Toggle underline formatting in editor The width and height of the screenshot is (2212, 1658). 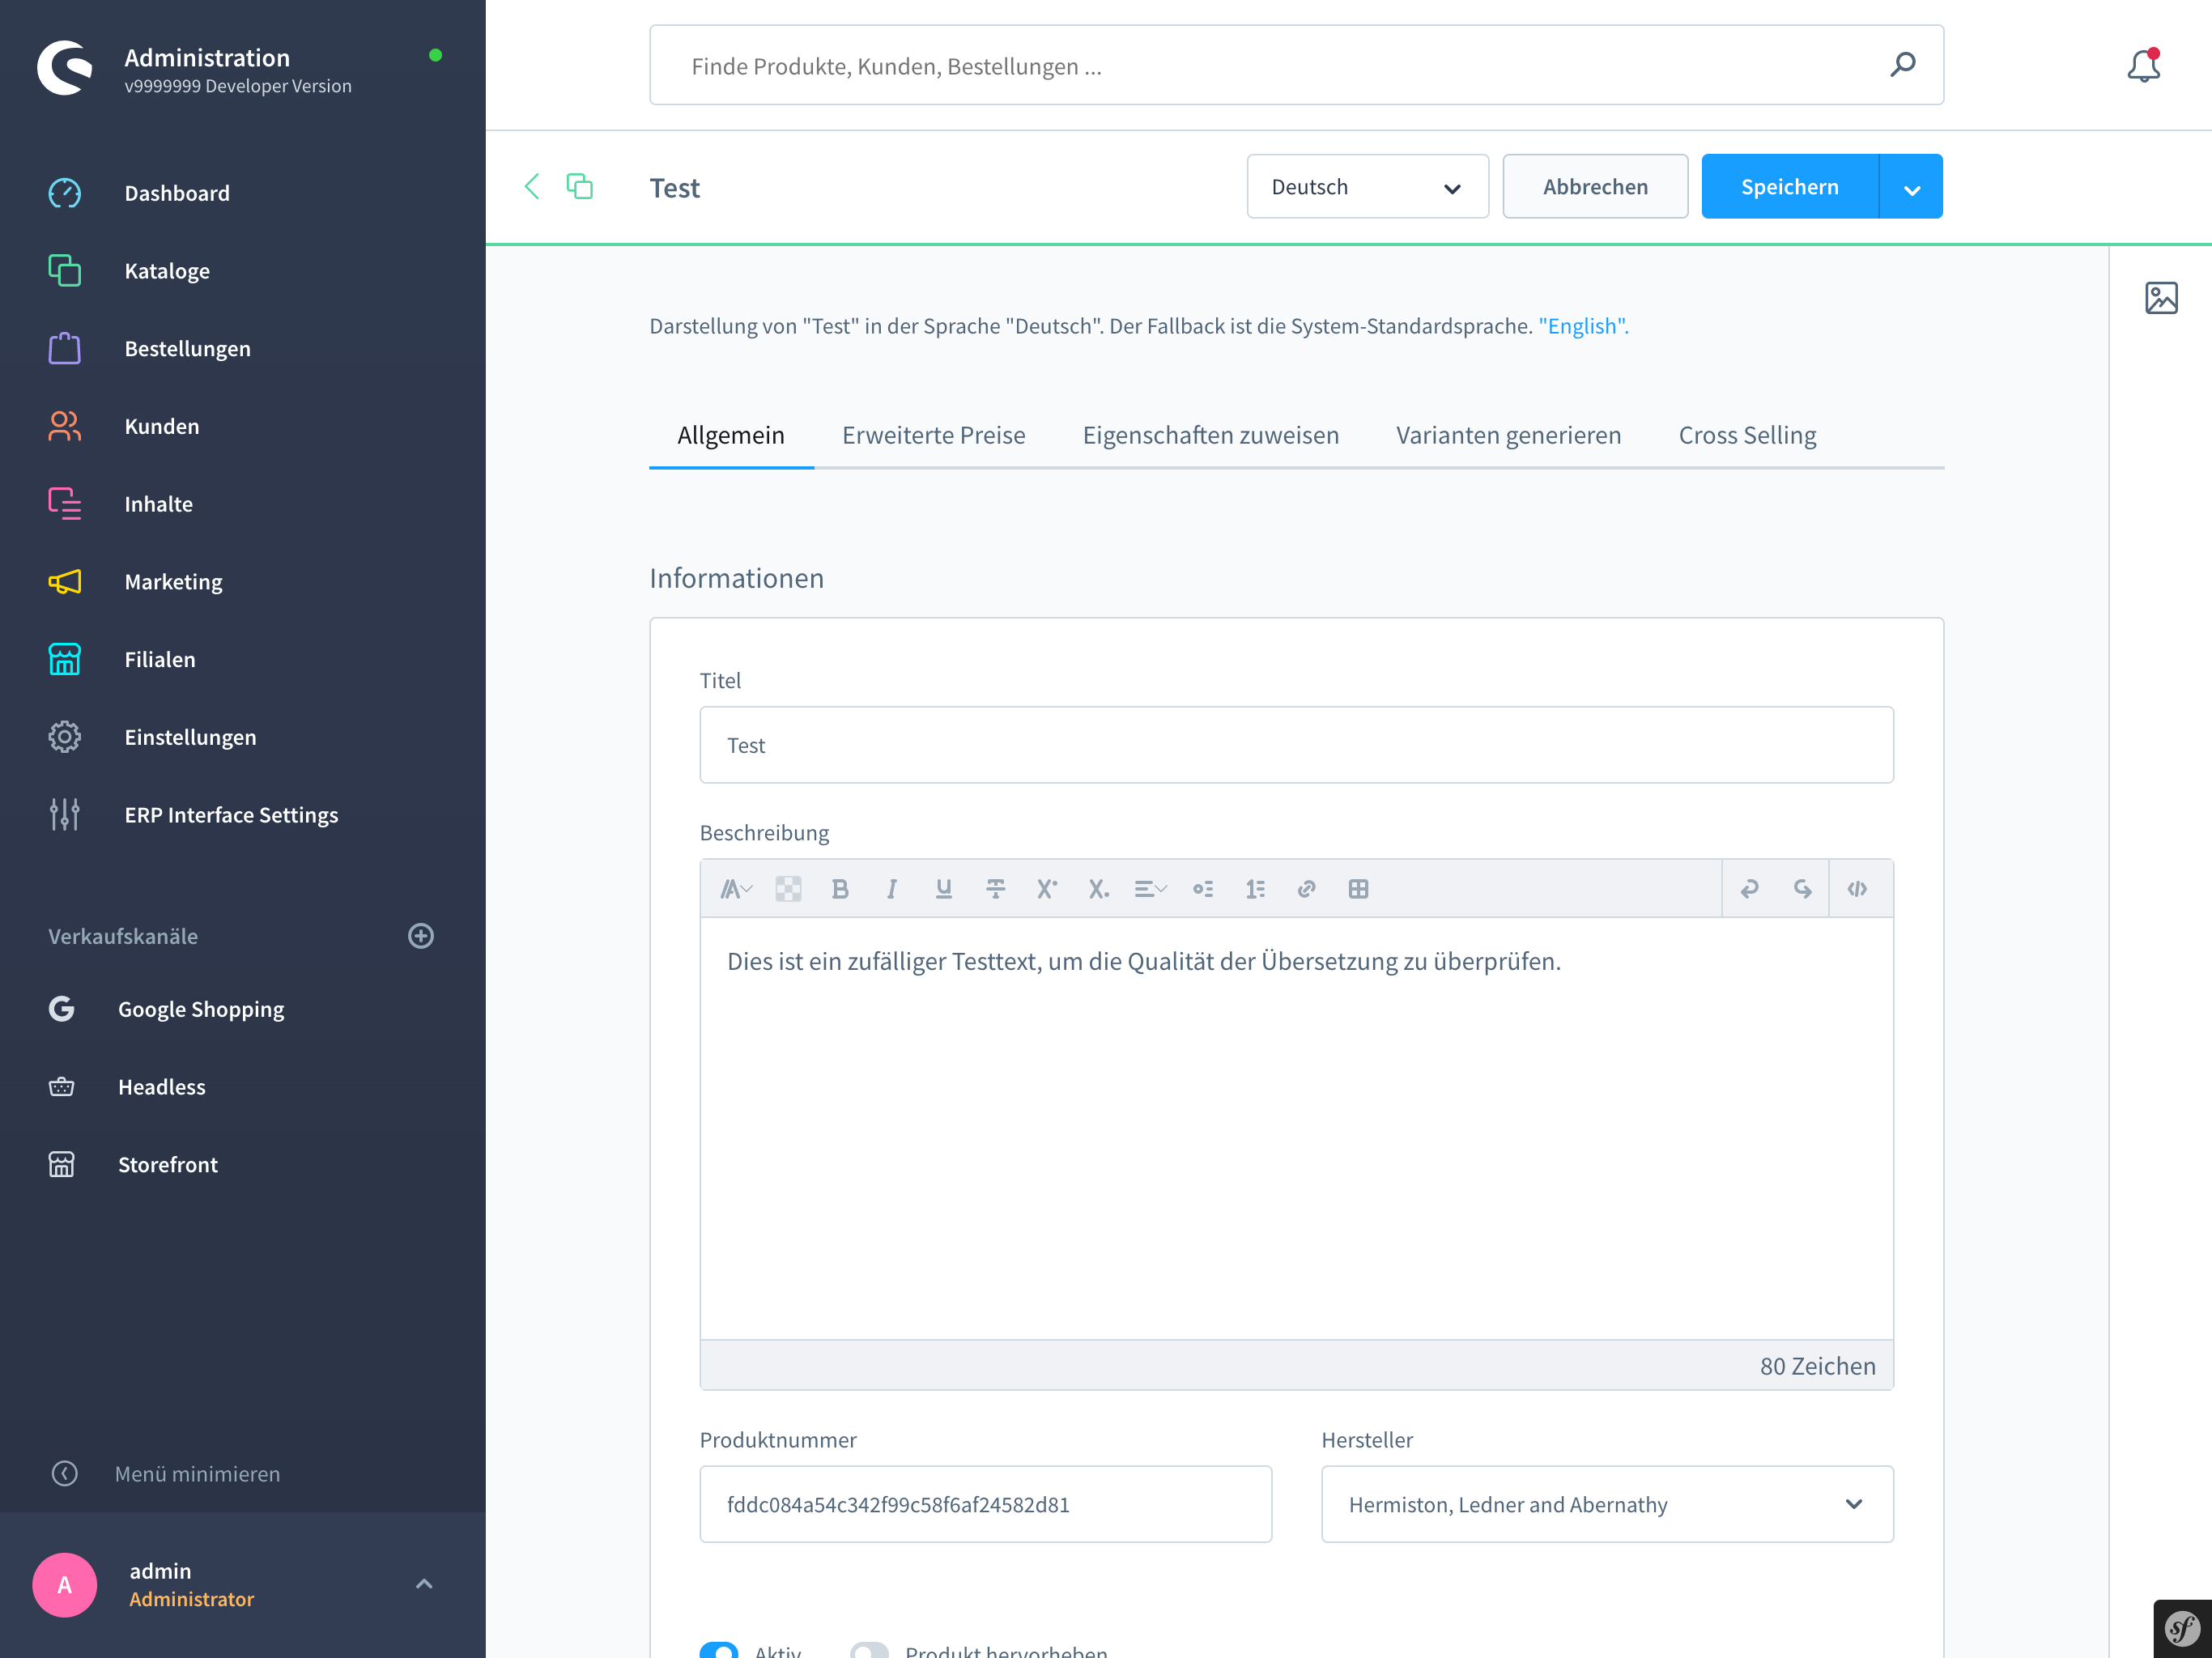943,888
